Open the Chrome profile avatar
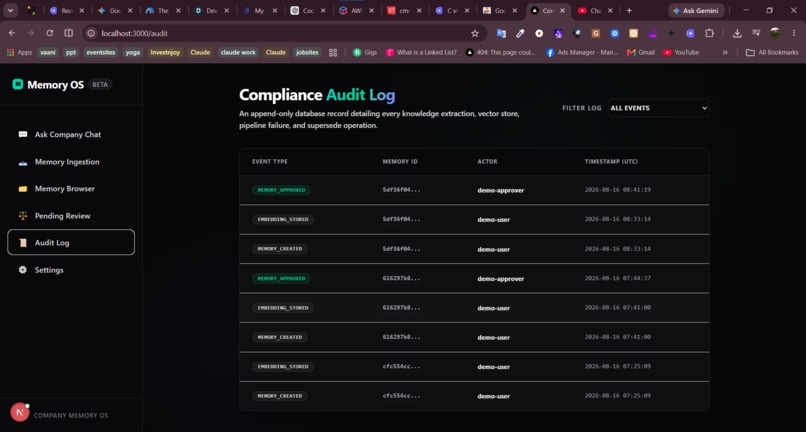The height and width of the screenshot is (432, 806). pyautogui.click(x=775, y=33)
